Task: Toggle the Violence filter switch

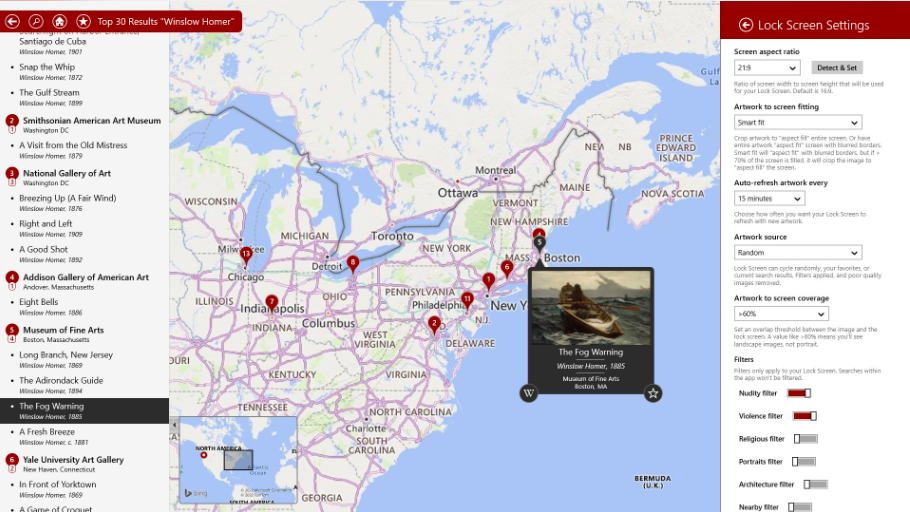Action: [804, 416]
